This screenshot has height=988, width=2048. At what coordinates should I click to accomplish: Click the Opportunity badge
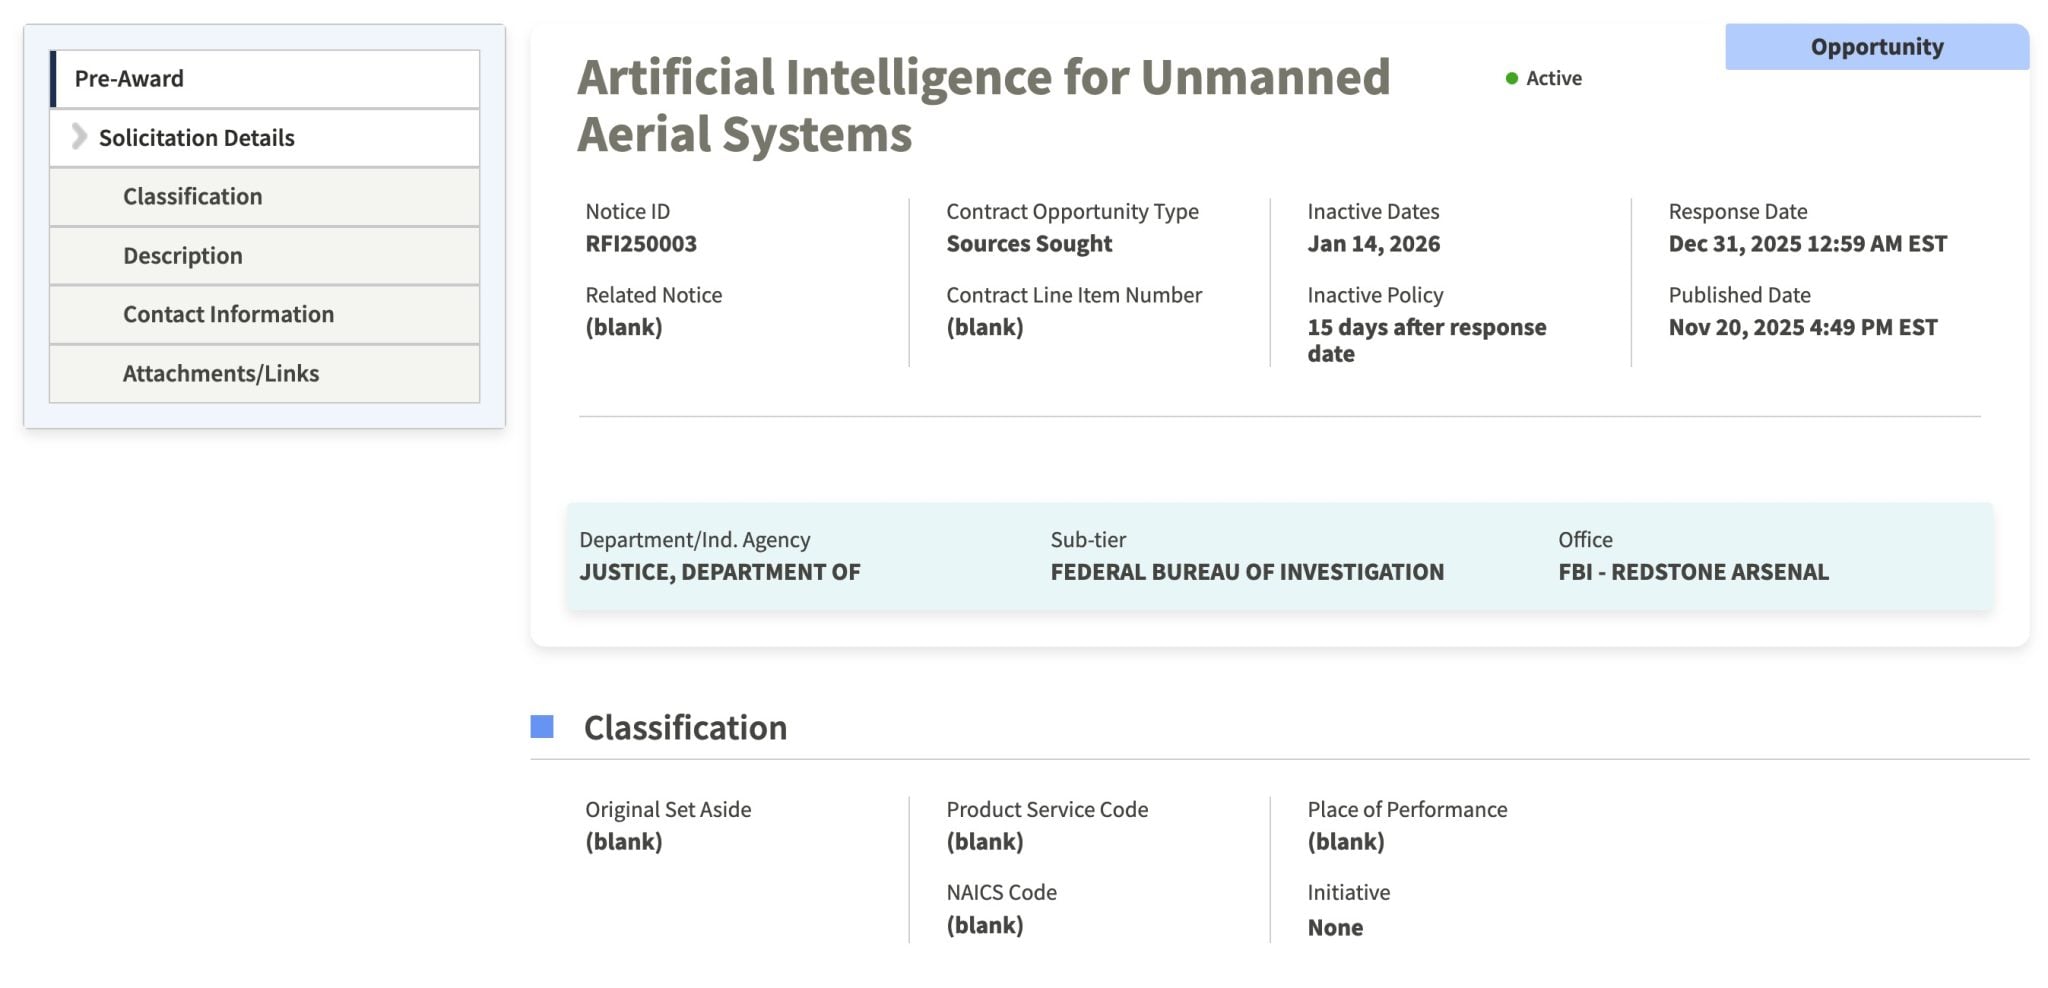coord(1876,47)
